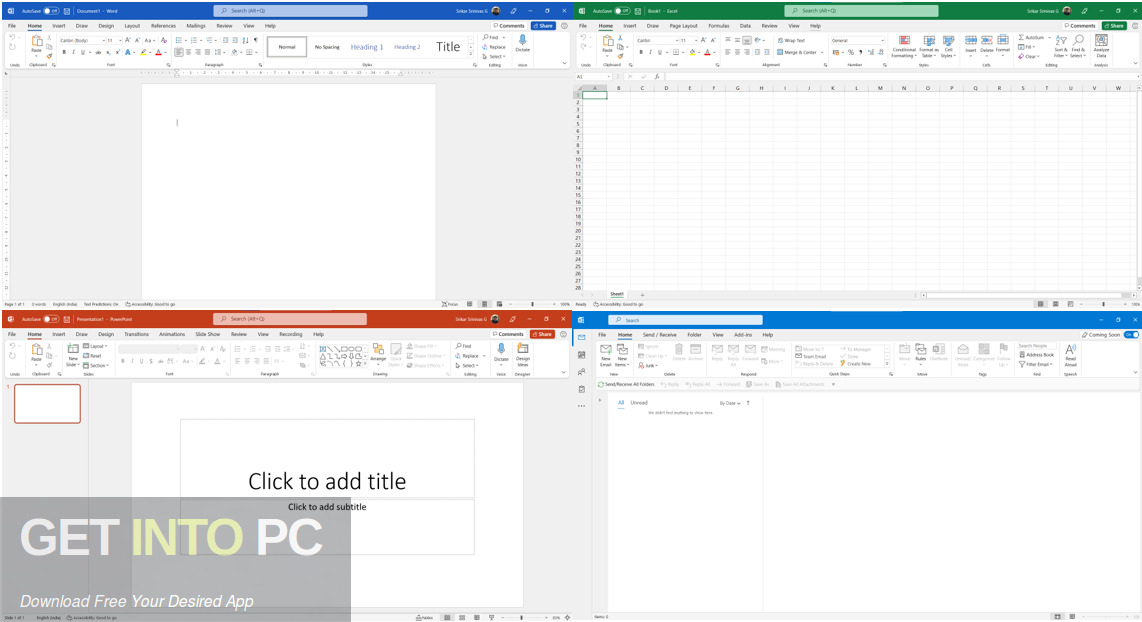Expand the Select dropdown in Word's Editing group

pyautogui.click(x=495, y=57)
